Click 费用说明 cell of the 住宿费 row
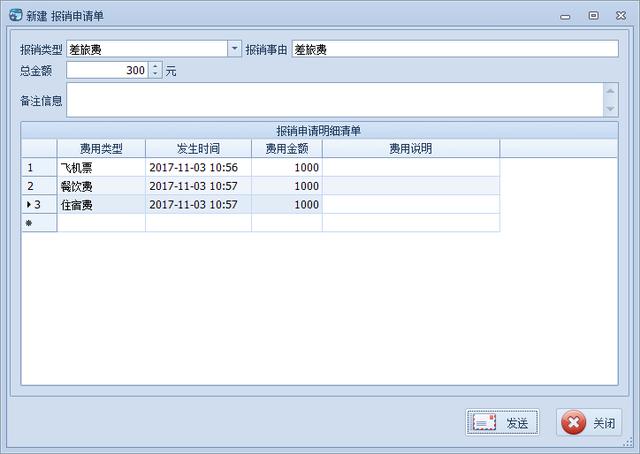640x454 pixels. pos(411,204)
